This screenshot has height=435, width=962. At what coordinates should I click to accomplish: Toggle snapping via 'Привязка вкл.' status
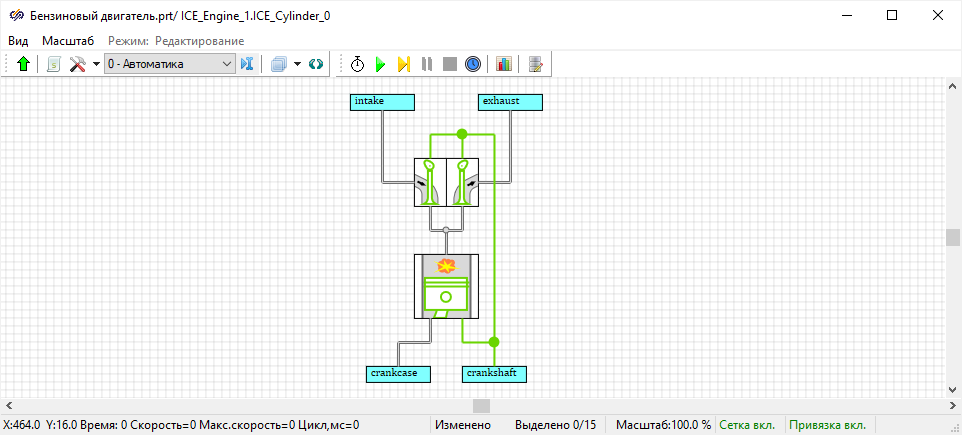click(829, 425)
